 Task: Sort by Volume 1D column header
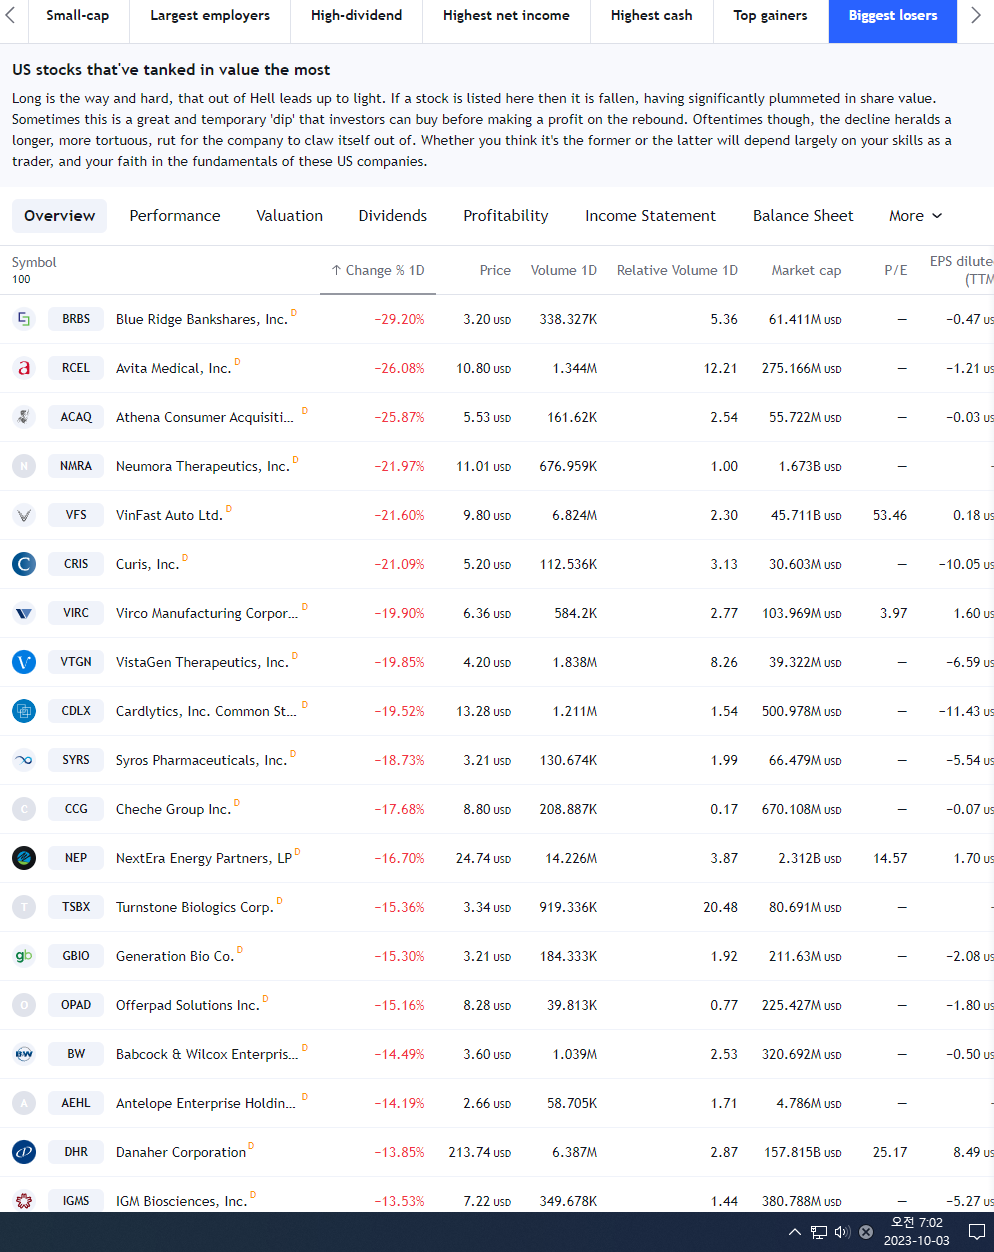[563, 271]
